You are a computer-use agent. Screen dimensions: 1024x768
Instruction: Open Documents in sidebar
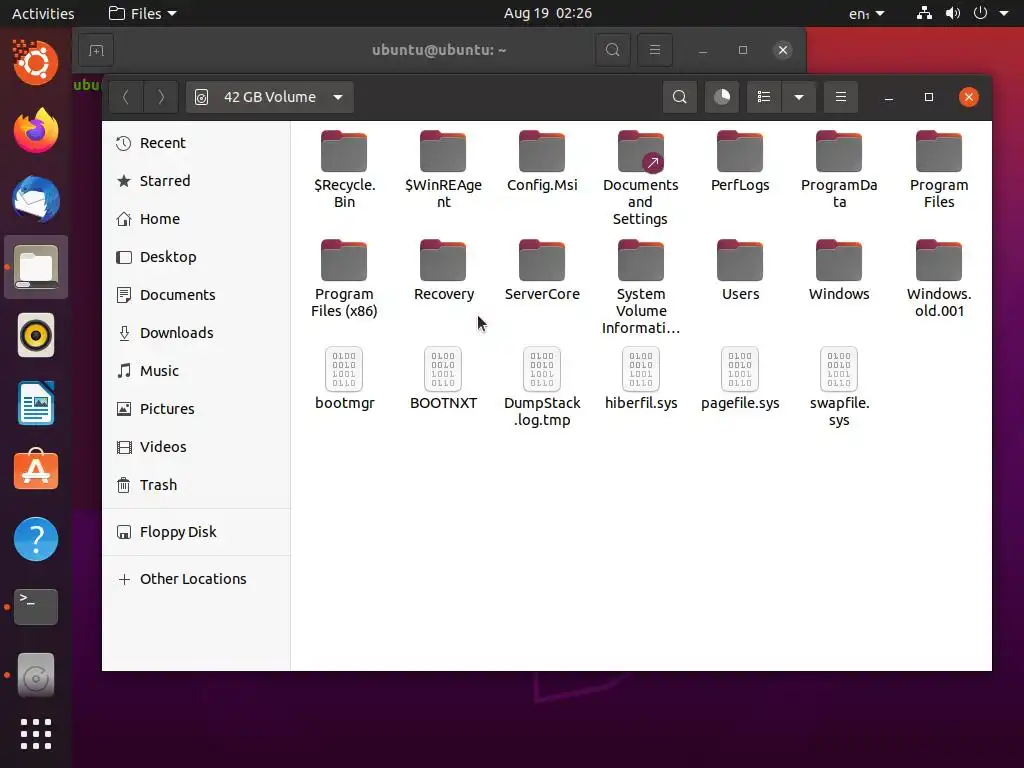coord(196,295)
